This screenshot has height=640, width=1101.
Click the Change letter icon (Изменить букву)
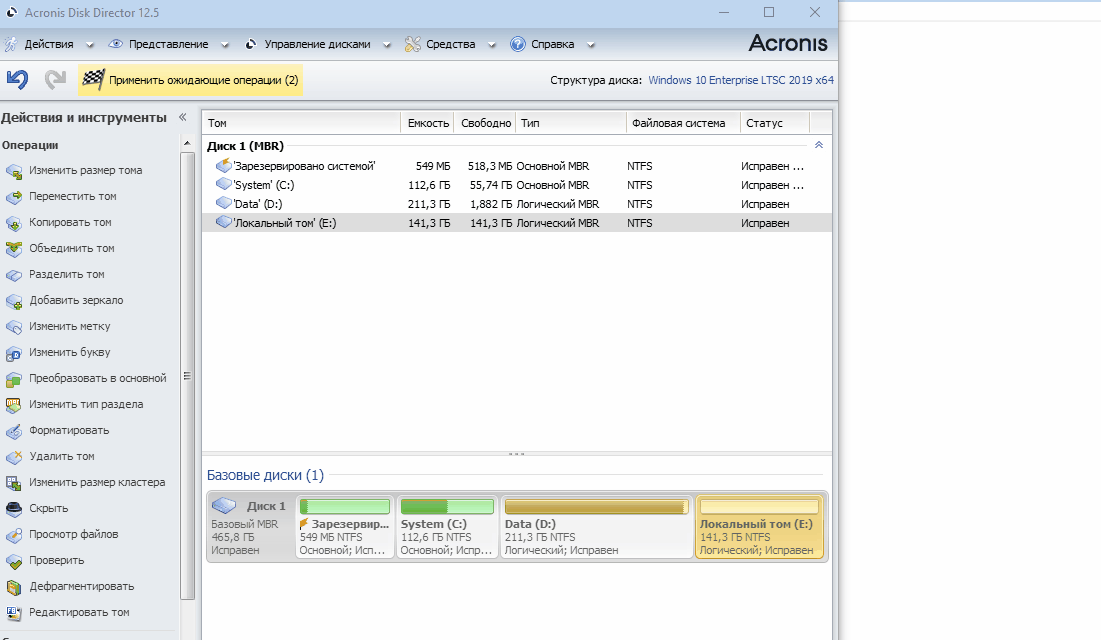point(14,353)
